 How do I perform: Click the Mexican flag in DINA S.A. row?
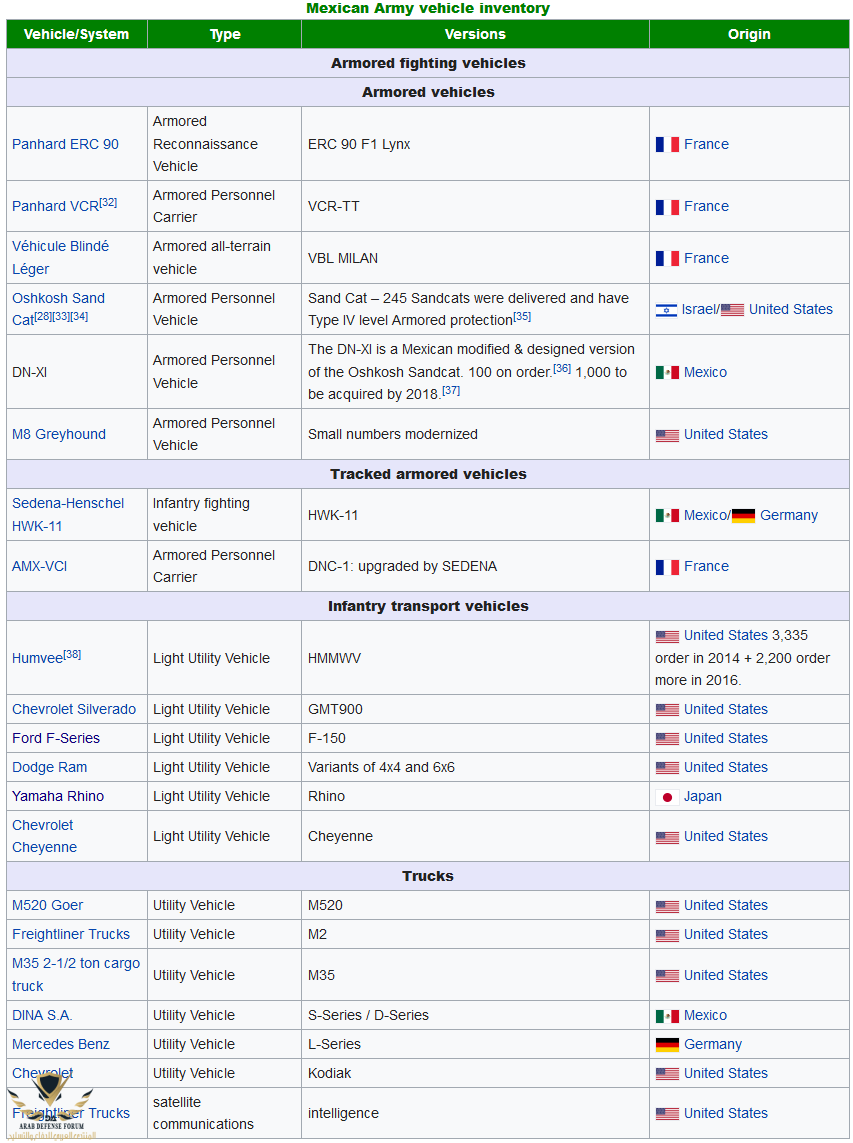(667, 1015)
